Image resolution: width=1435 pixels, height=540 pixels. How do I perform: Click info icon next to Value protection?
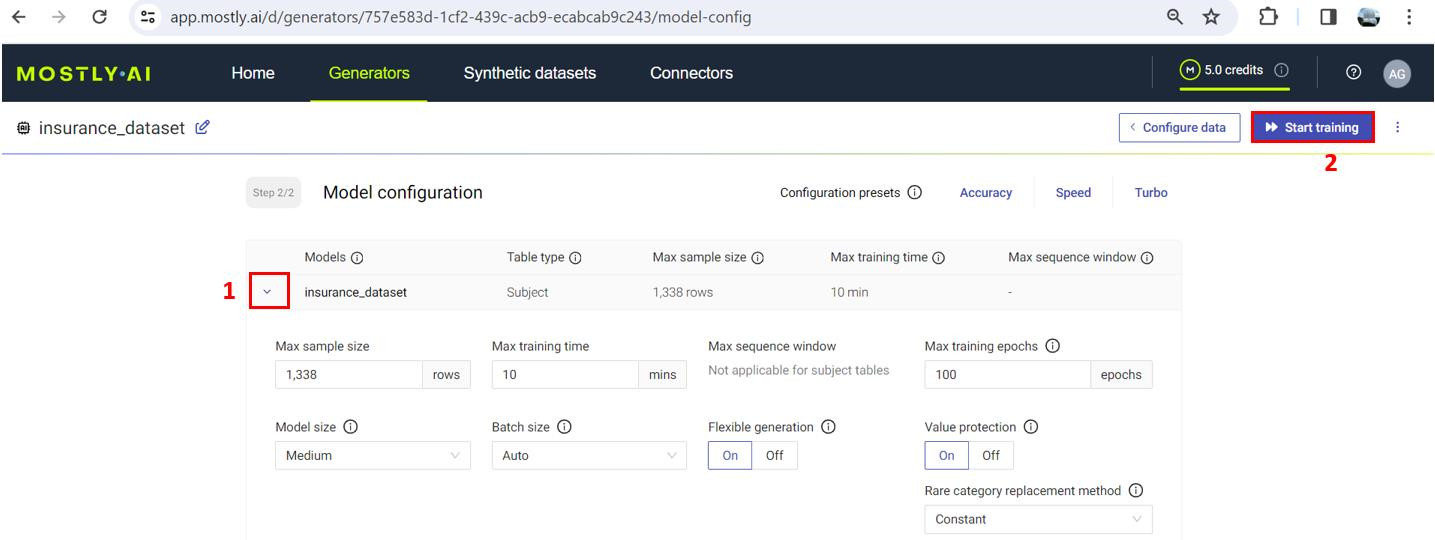pos(1031,427)
